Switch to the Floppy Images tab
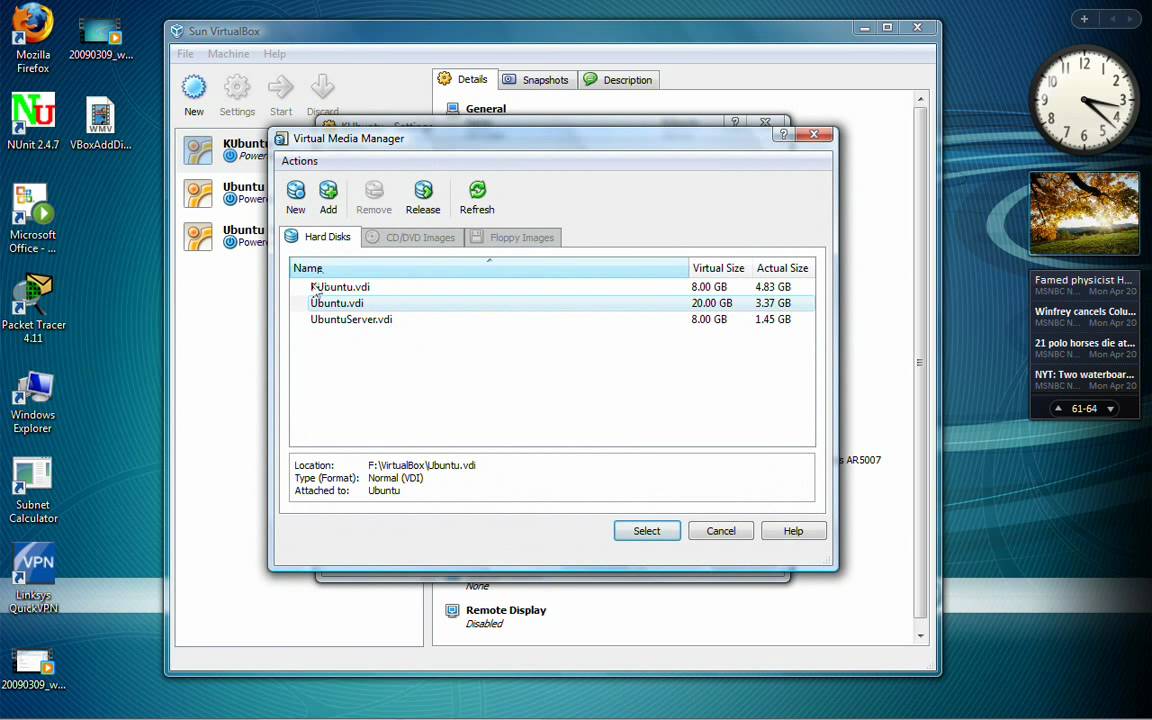The image size is (1152, 720). coord(513,237)
